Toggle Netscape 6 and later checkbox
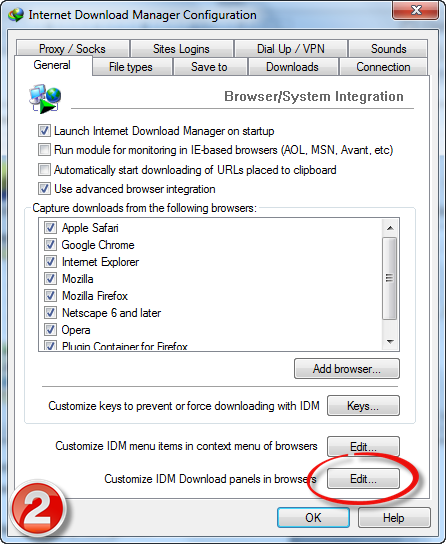The height and width of the screenshot is (544, 446). 50,313
